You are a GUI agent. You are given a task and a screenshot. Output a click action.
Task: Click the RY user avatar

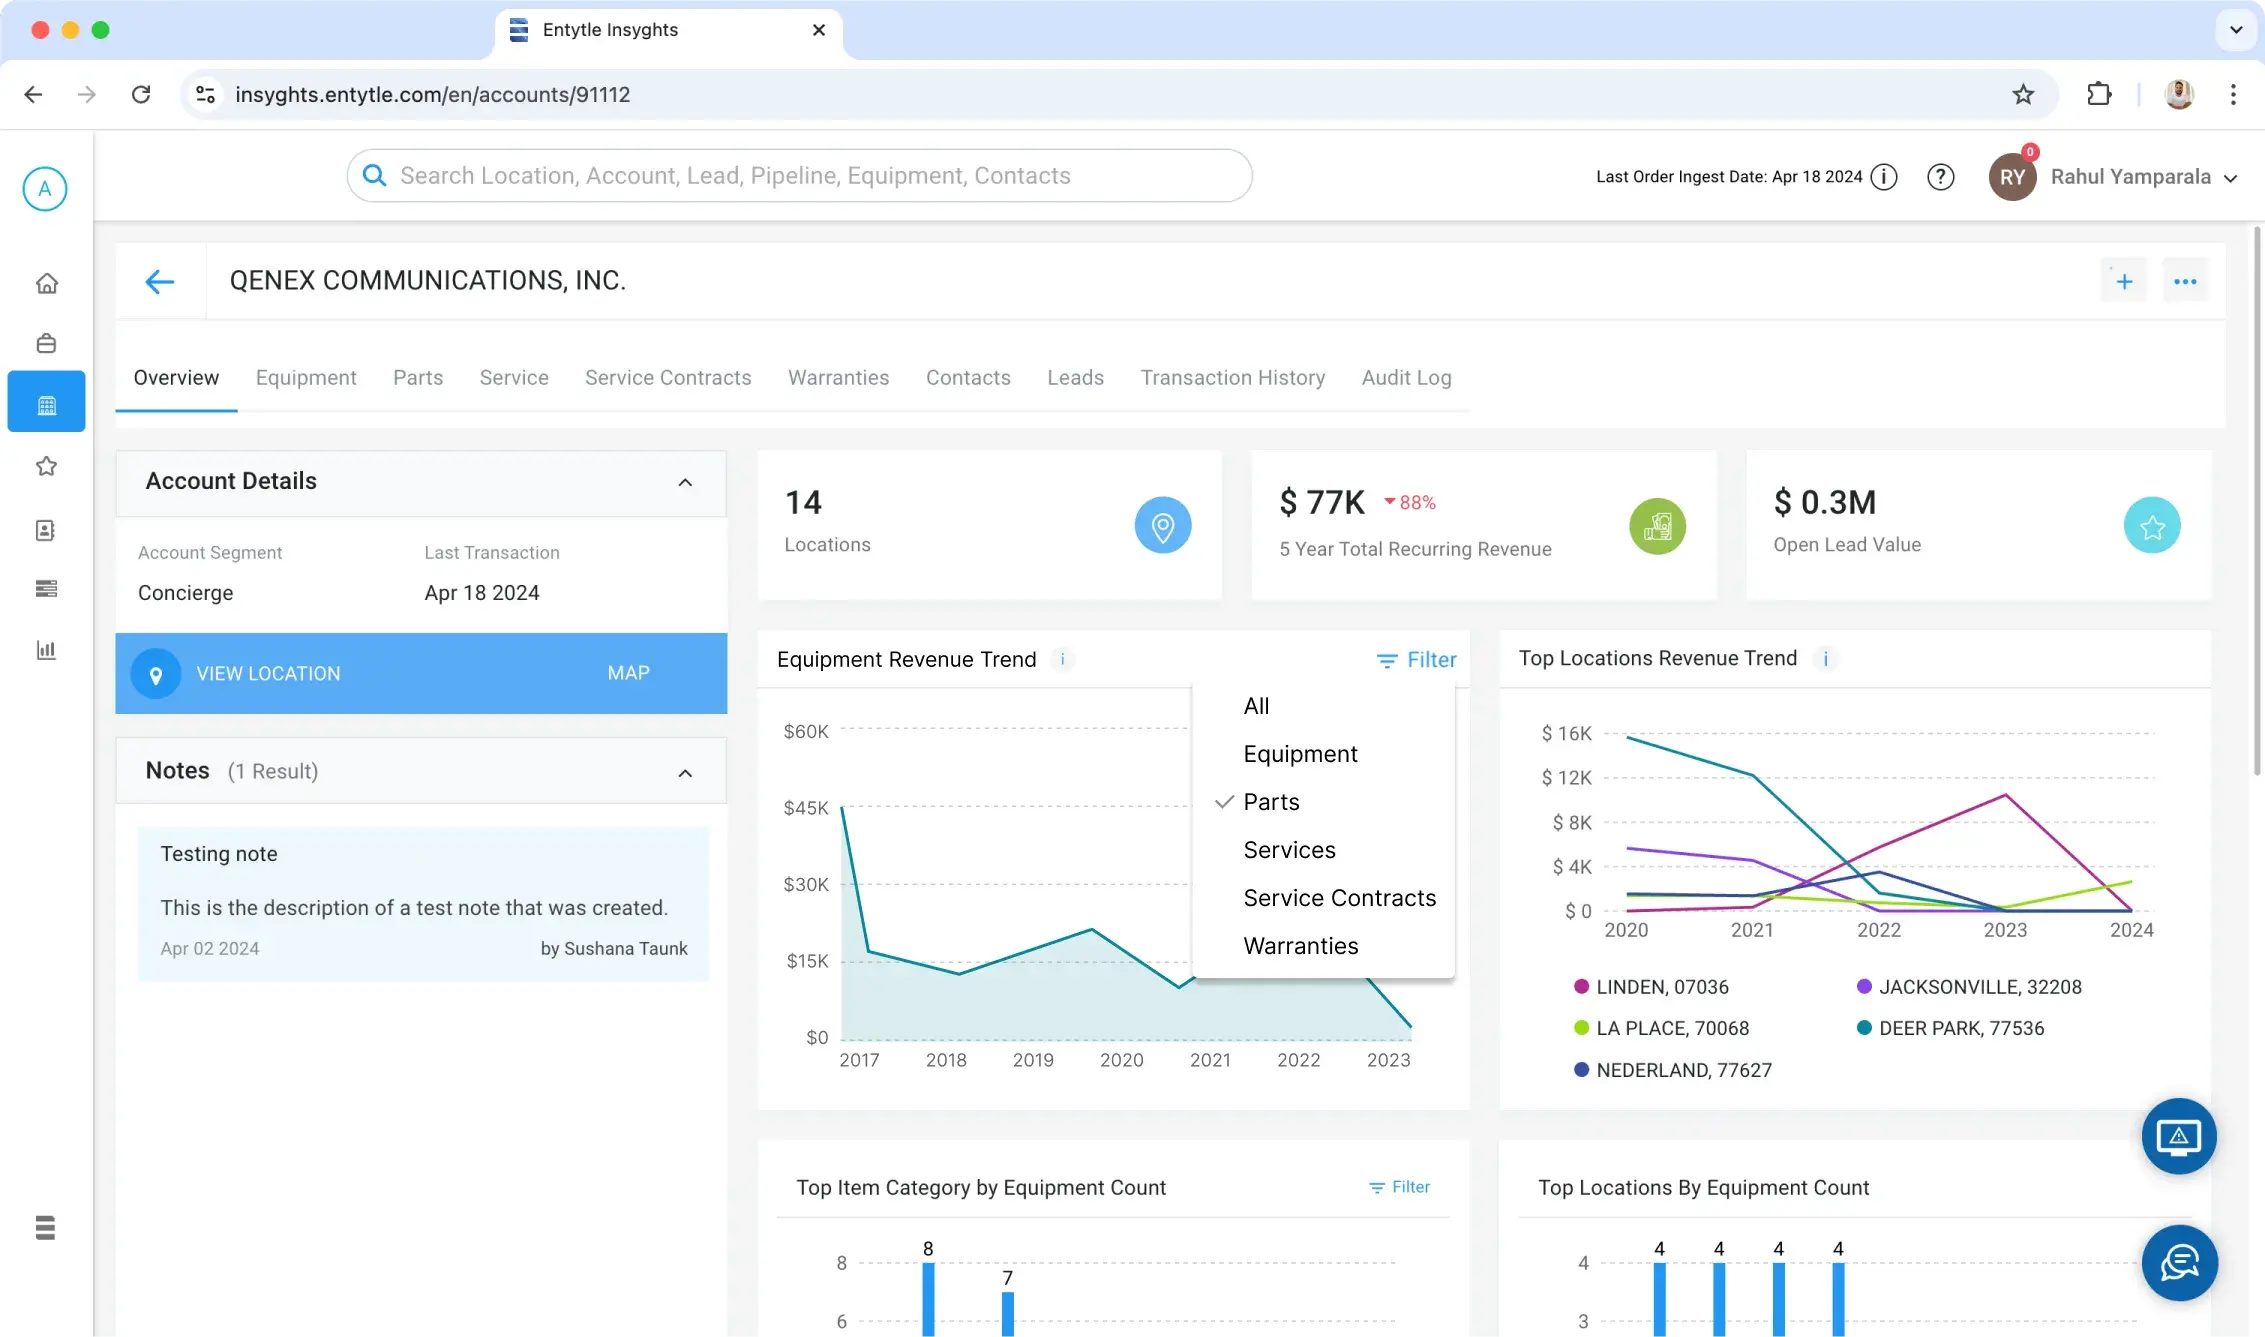pos(2012,177)
